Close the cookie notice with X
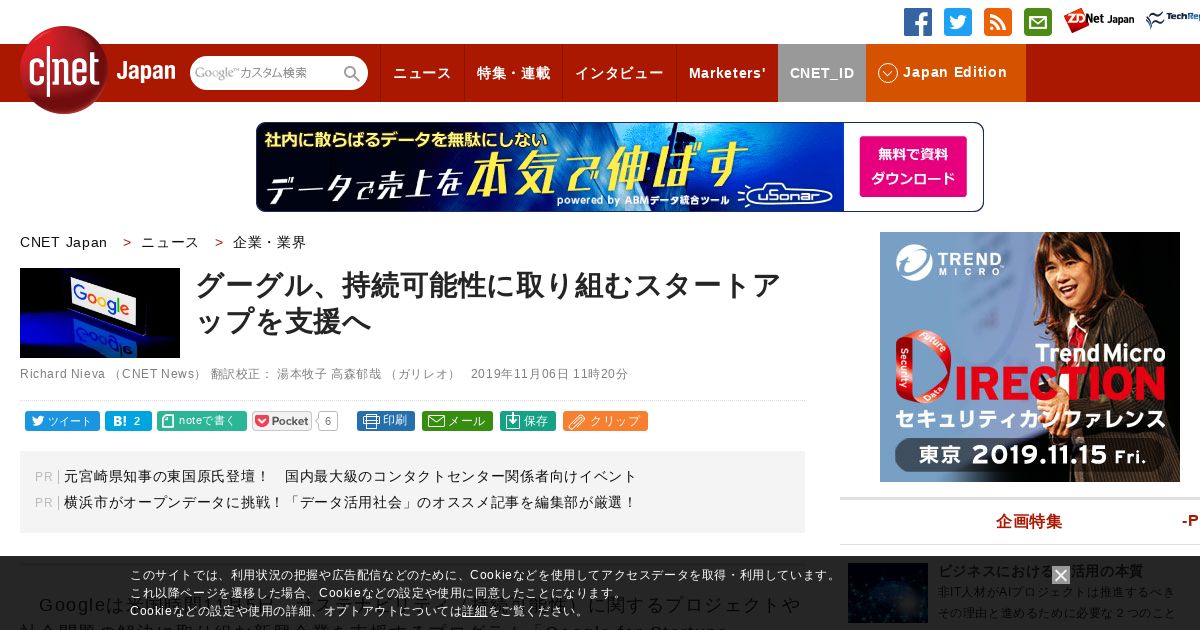This screenshot has width=1200, height=630. (1061, 575)
